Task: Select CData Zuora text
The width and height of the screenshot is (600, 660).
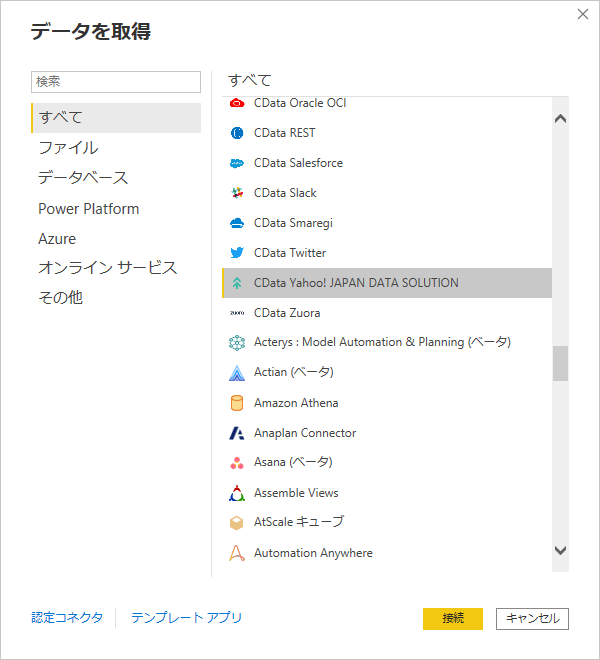Action: click(x=287, y=313)
